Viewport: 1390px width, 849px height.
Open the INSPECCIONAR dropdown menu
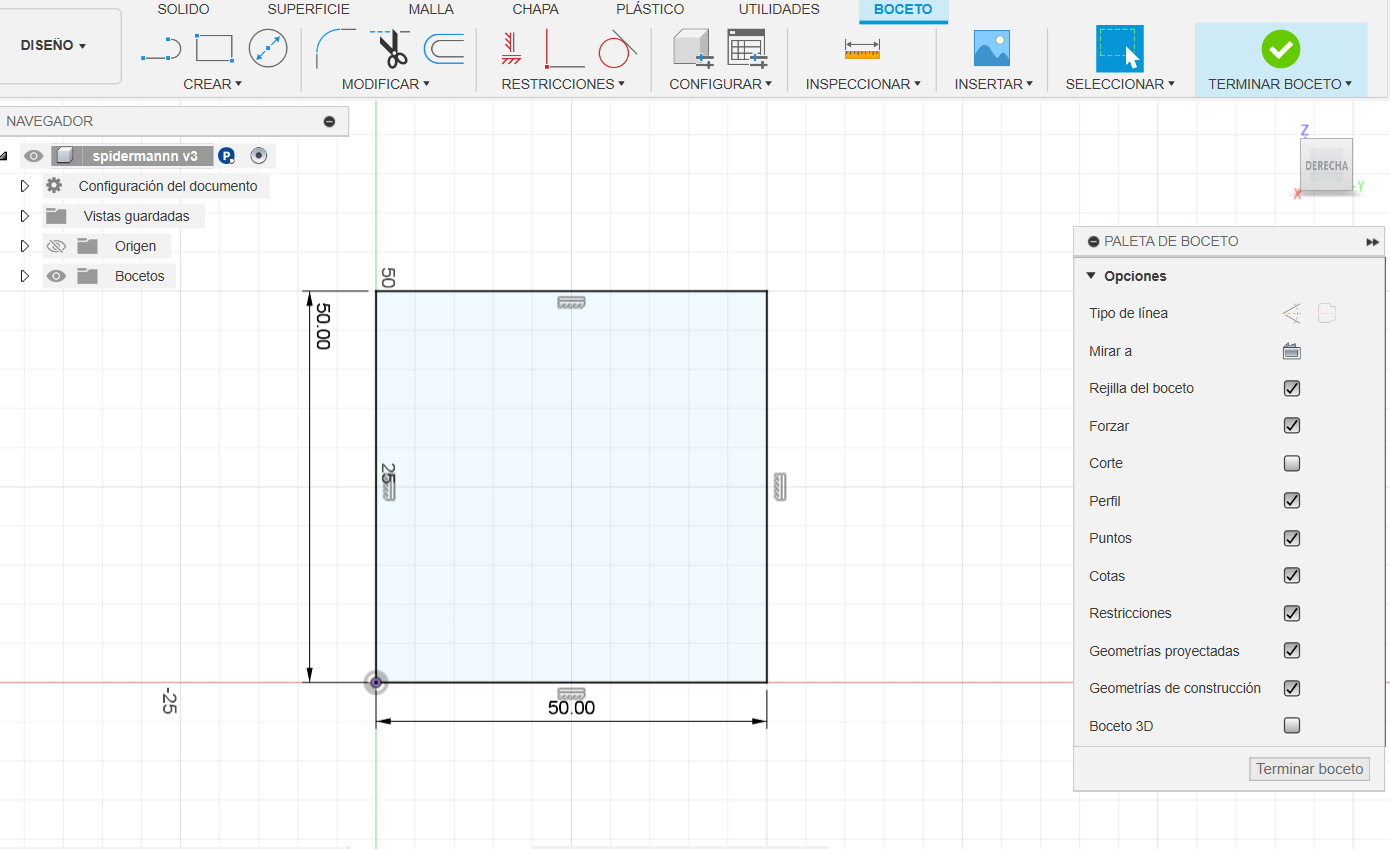(864, 84)
